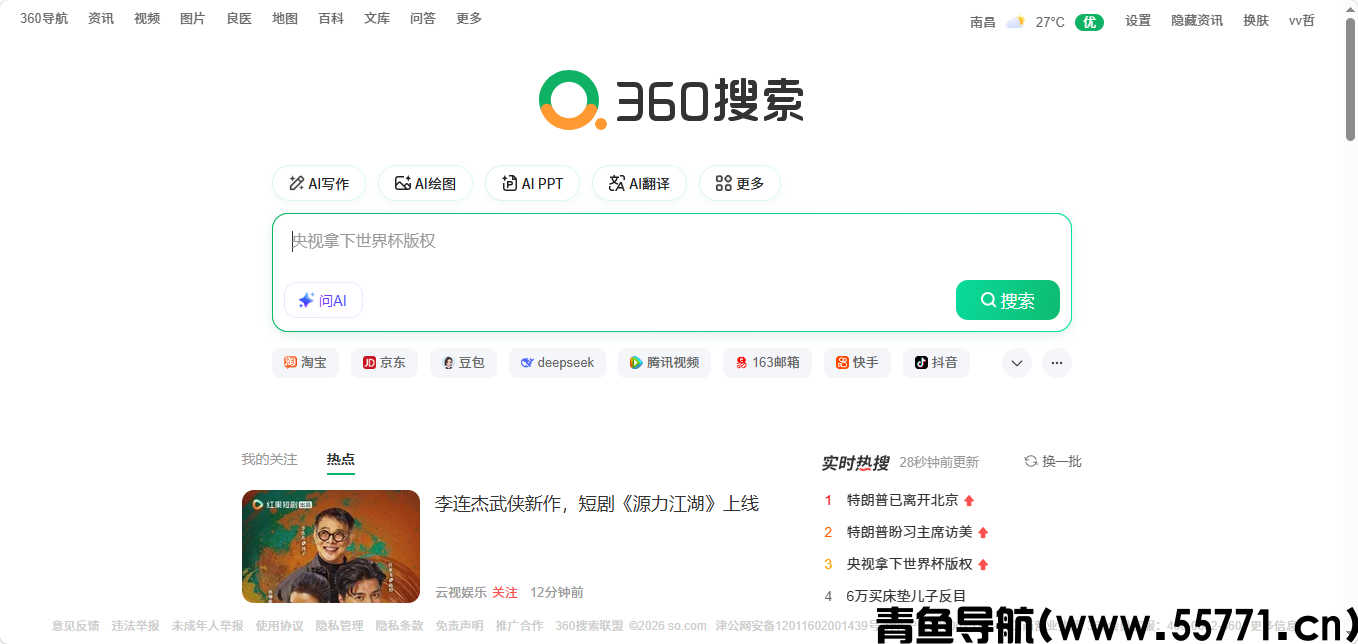Open 隐私条款 footer link
This screenshot has height=644, width=1358.
click(399, 626)
